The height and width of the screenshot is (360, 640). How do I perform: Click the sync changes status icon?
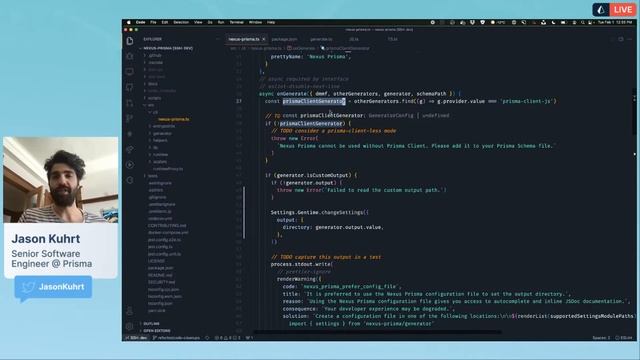point(207,338)
